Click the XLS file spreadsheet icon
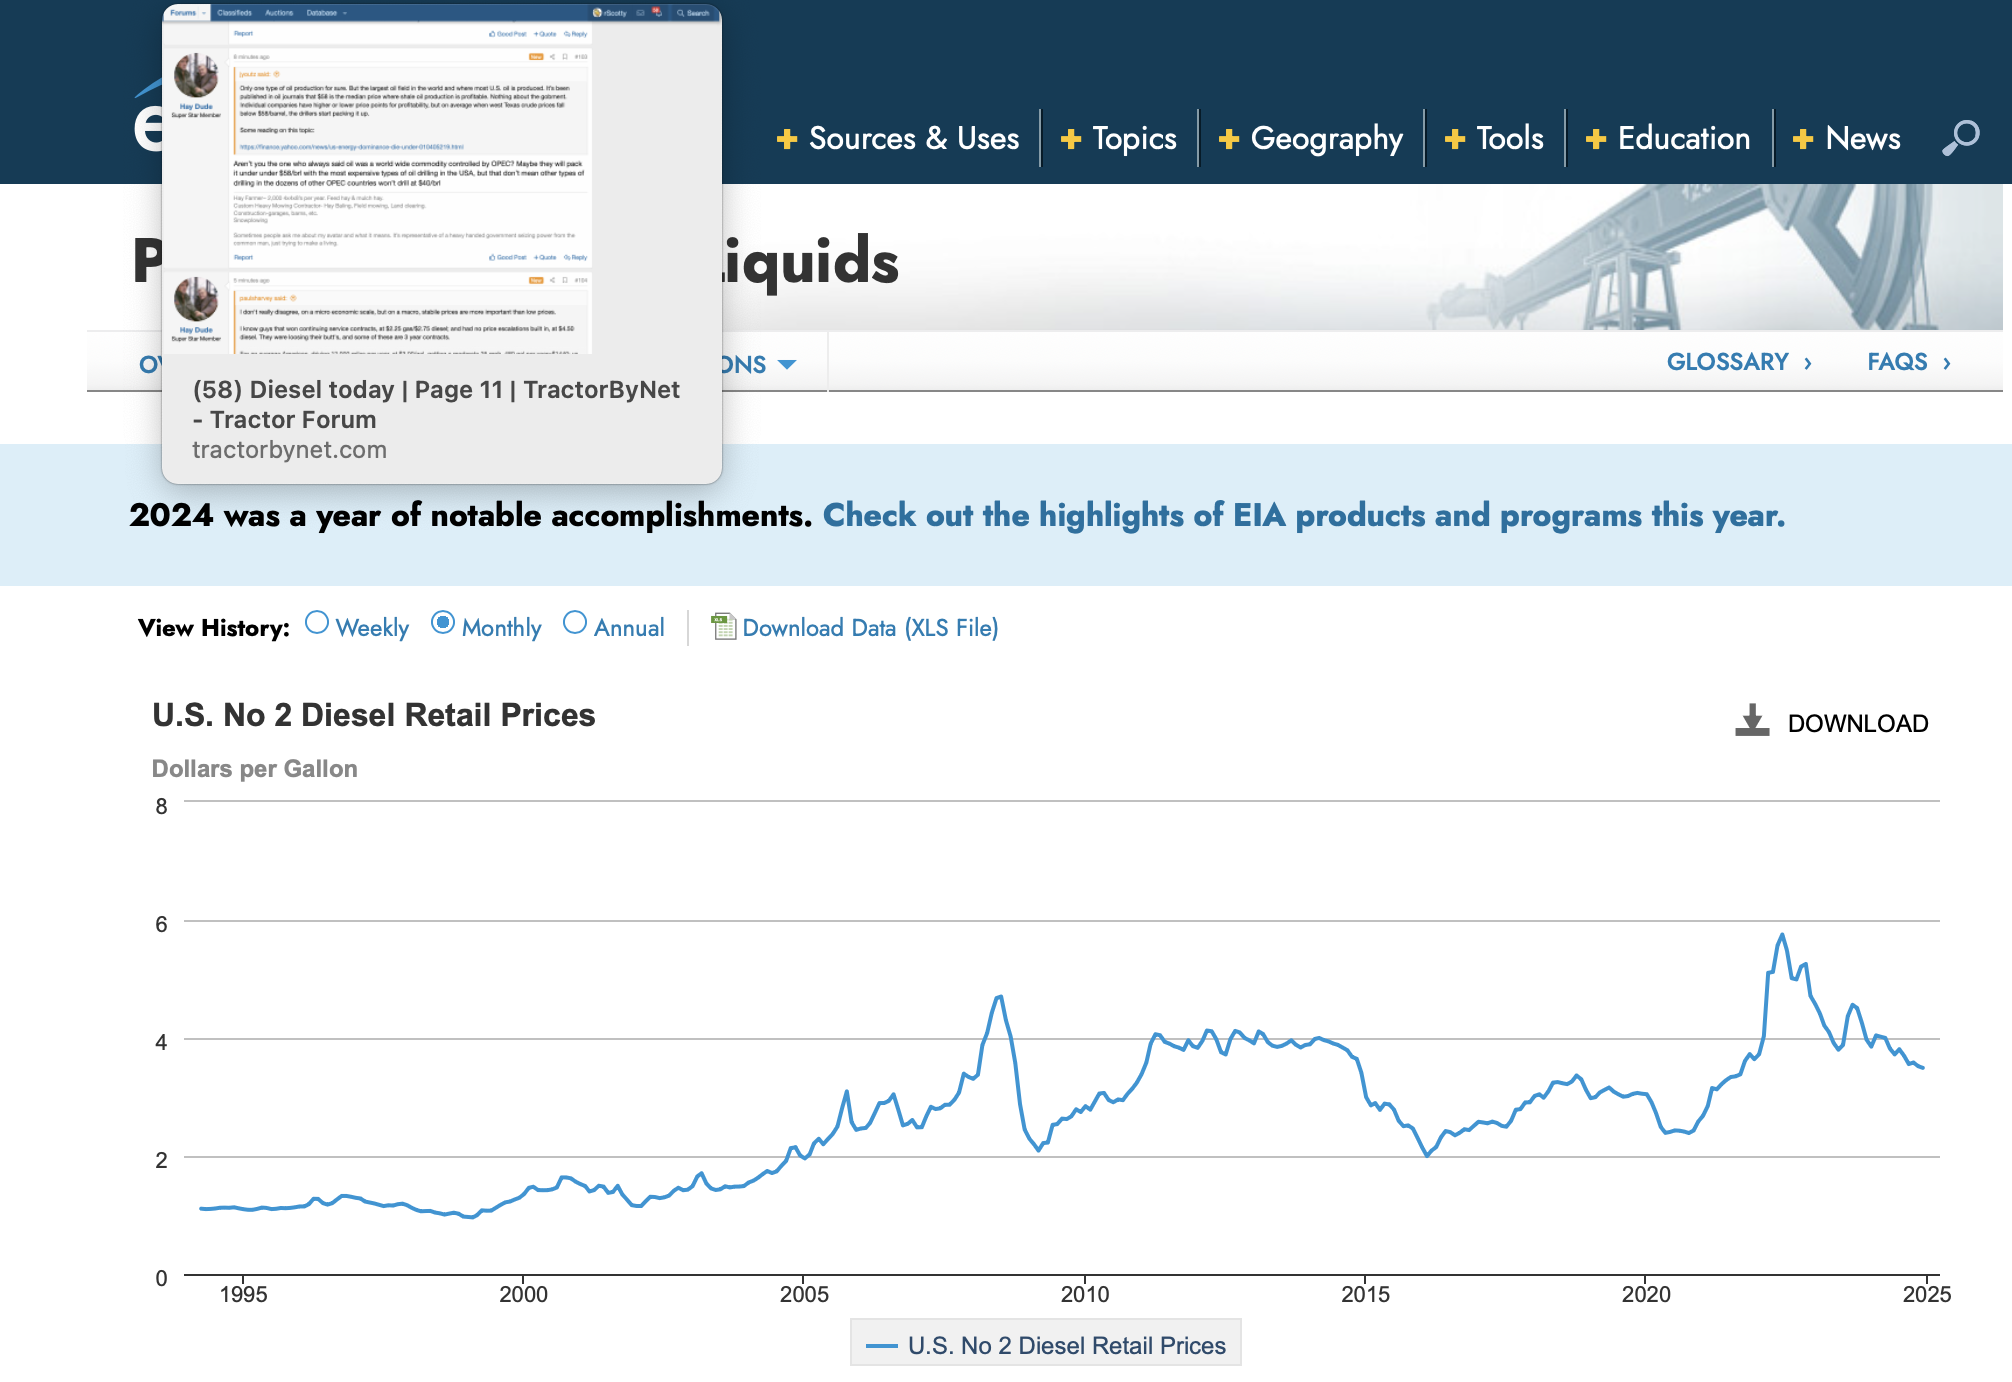 (722, 627)
